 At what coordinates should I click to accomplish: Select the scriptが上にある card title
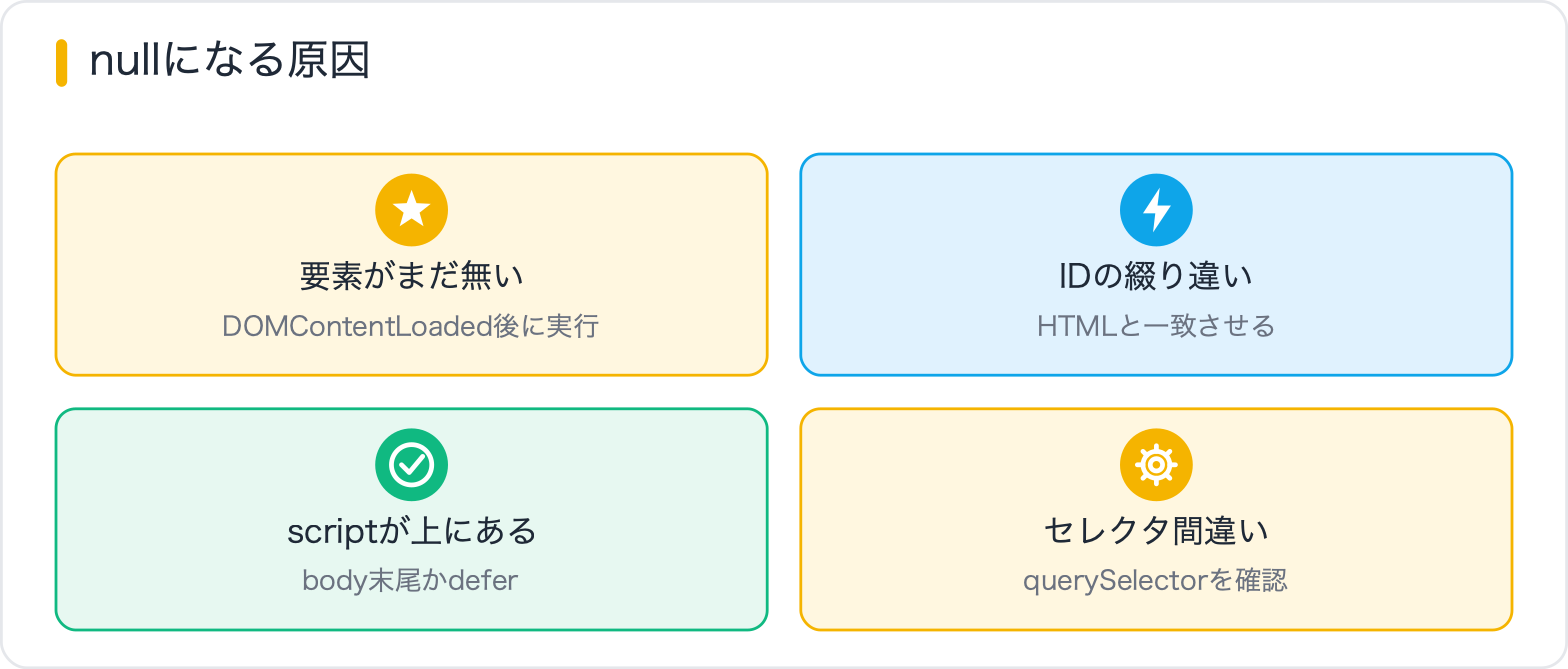point(411,531)
